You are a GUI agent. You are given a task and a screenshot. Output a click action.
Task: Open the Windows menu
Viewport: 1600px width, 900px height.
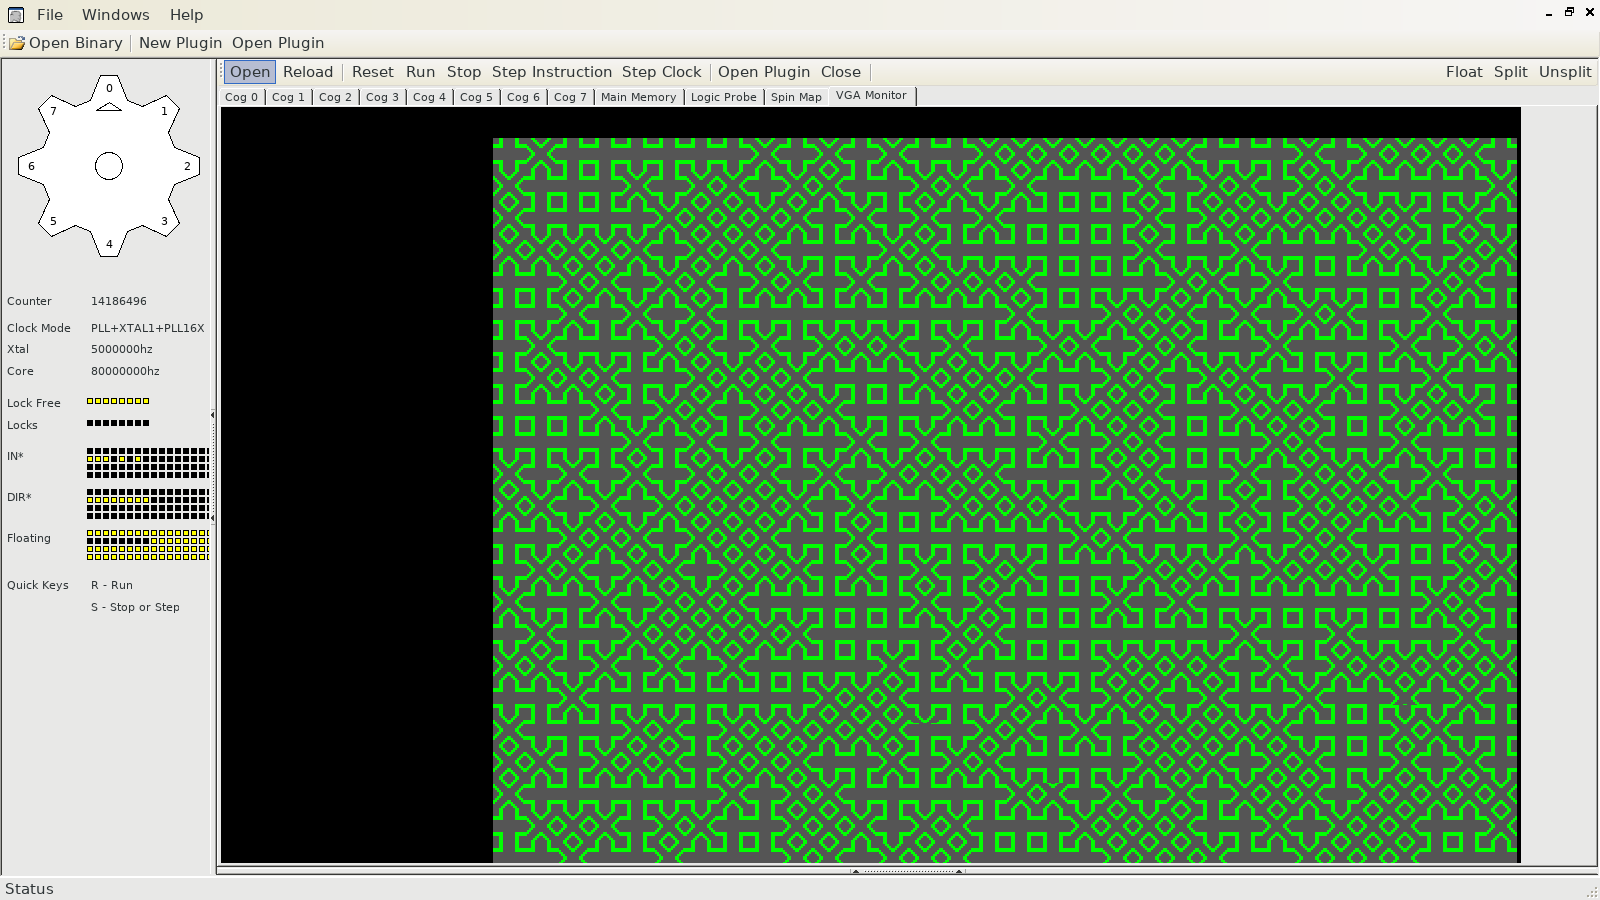point(115,15)
